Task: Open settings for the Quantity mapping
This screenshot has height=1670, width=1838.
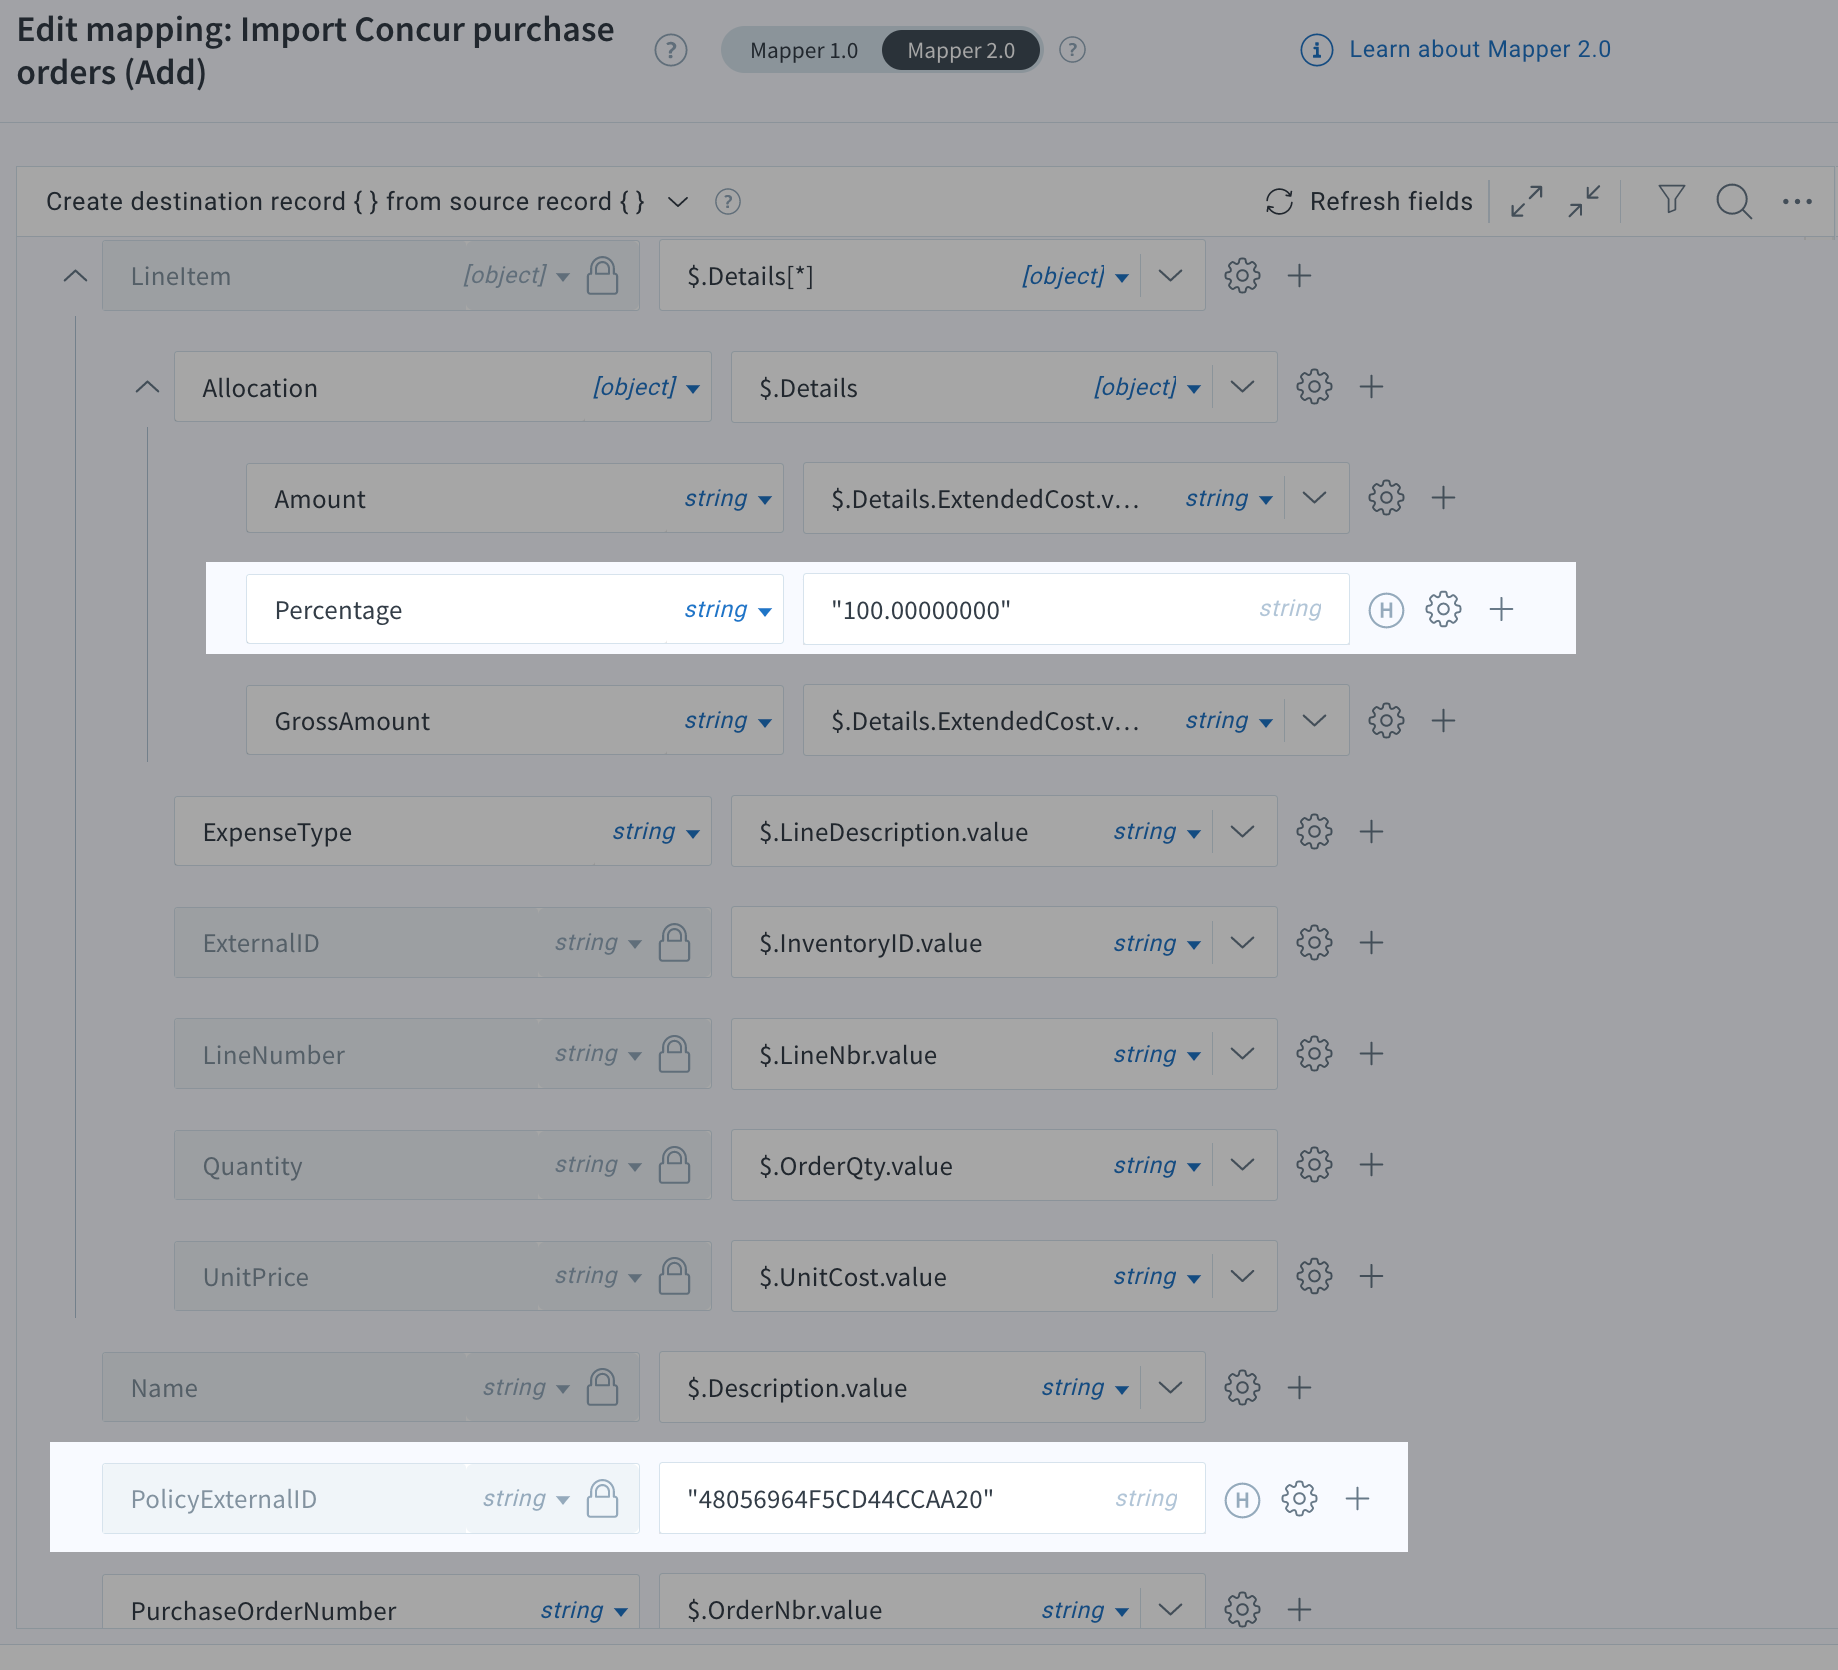Action: 1314,1164
